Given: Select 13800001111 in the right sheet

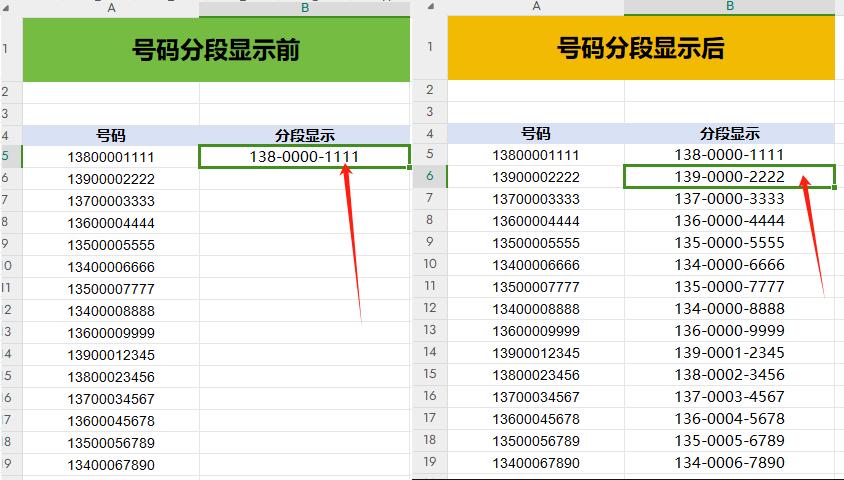Looking at the screenshot, I should 536,154.
